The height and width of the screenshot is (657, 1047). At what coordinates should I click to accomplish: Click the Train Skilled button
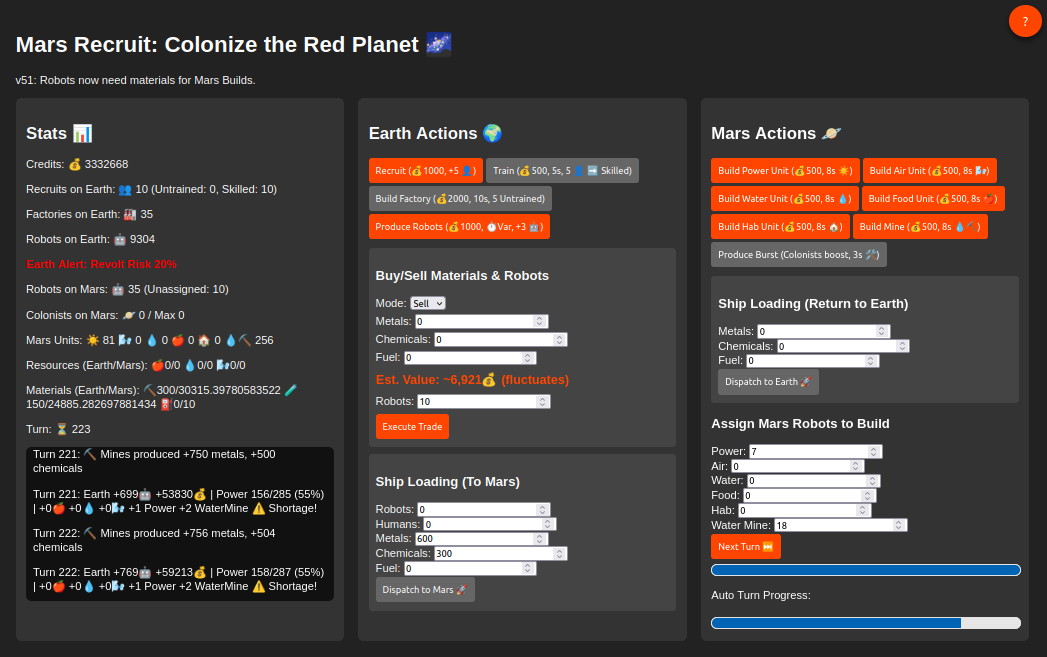561,170
